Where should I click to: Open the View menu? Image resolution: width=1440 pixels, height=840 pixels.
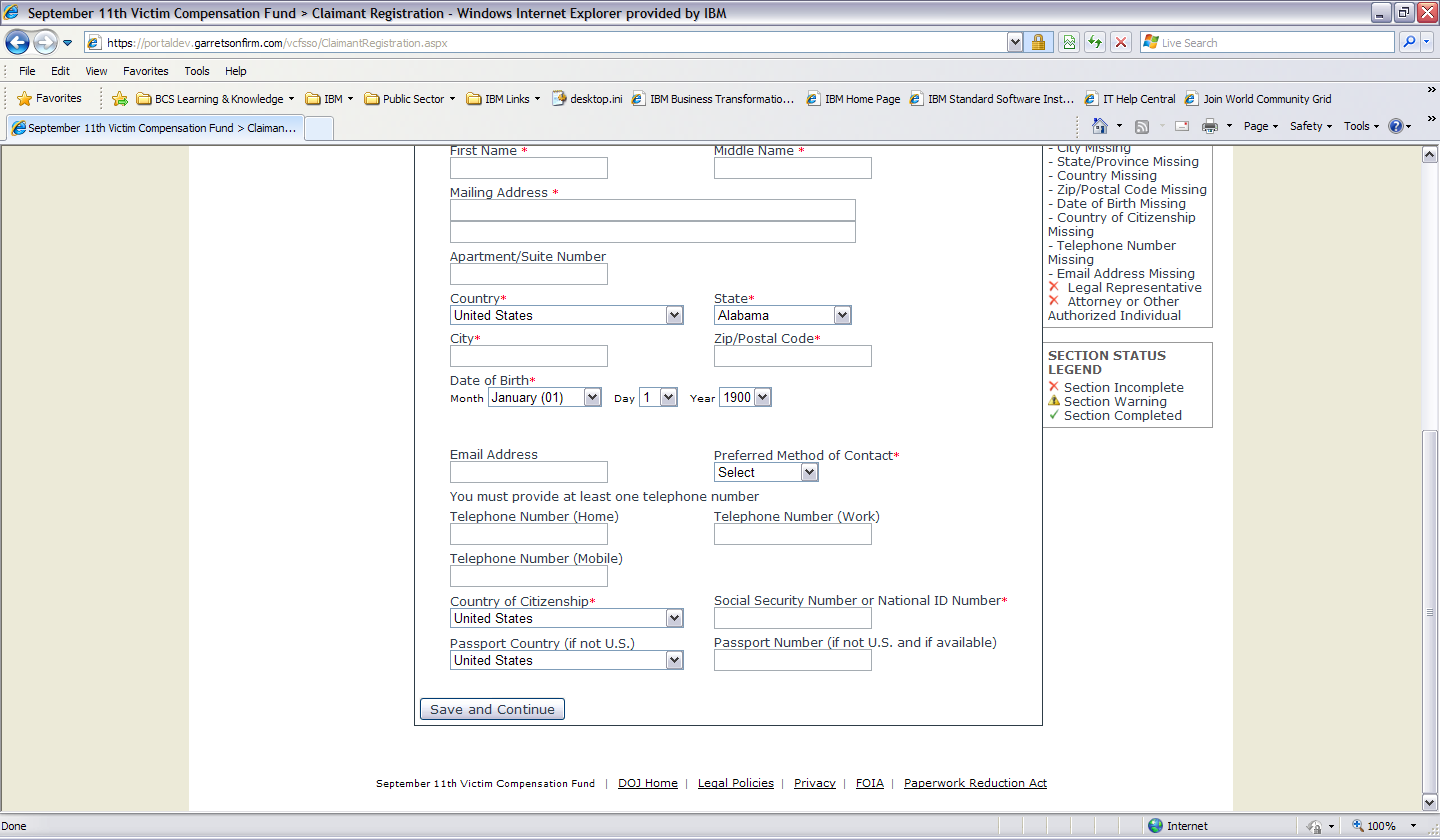point(96,71)
